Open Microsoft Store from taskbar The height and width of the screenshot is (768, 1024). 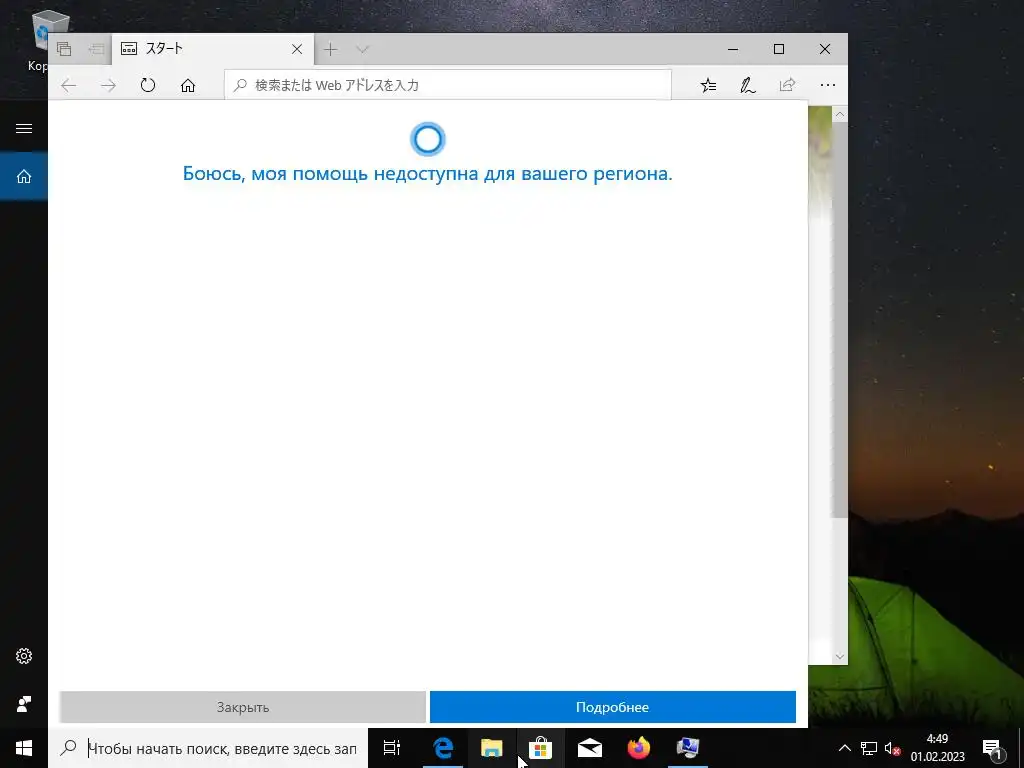coord(541,748)
